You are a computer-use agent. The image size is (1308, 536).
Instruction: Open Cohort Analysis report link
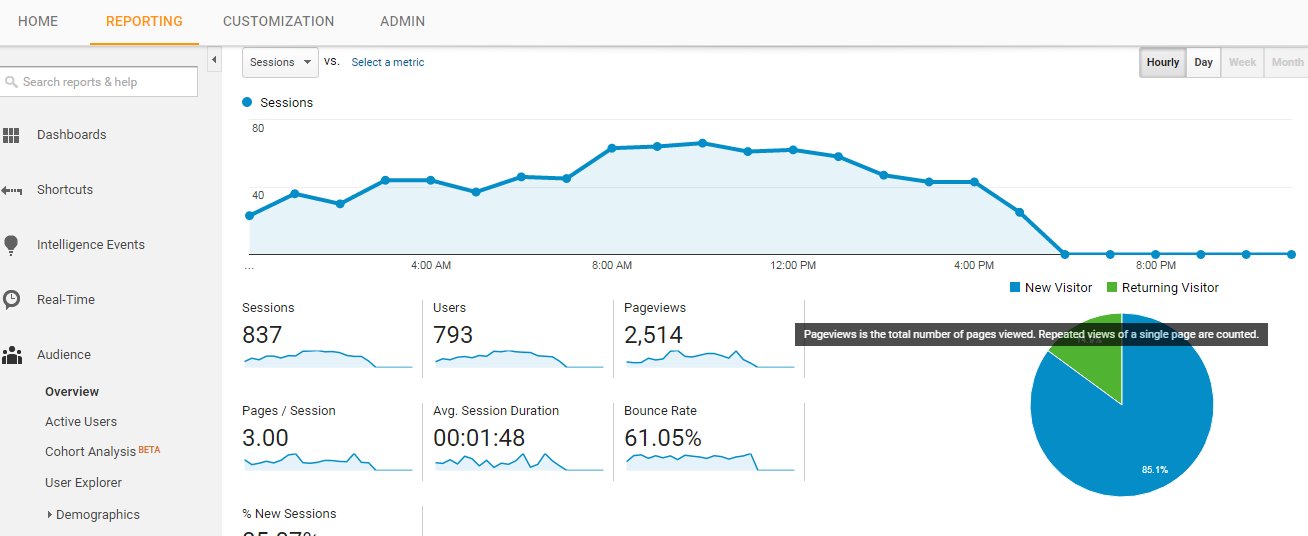90,452
